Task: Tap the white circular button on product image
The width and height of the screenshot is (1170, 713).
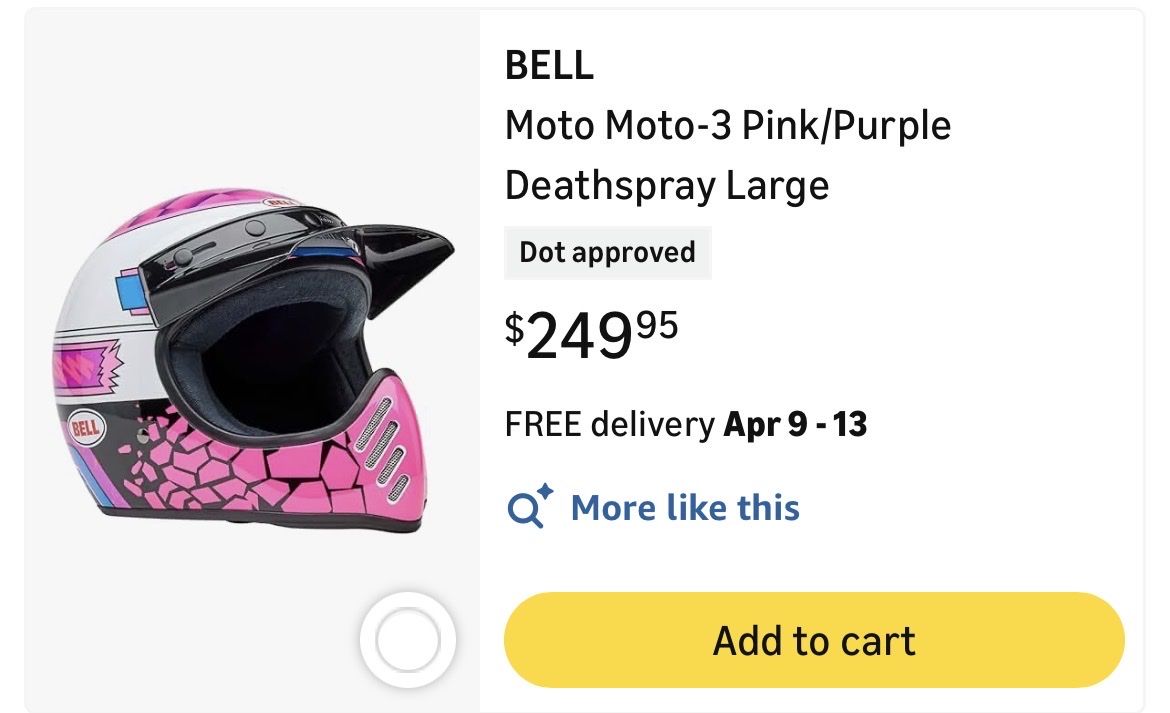Action: pos(407,638)
